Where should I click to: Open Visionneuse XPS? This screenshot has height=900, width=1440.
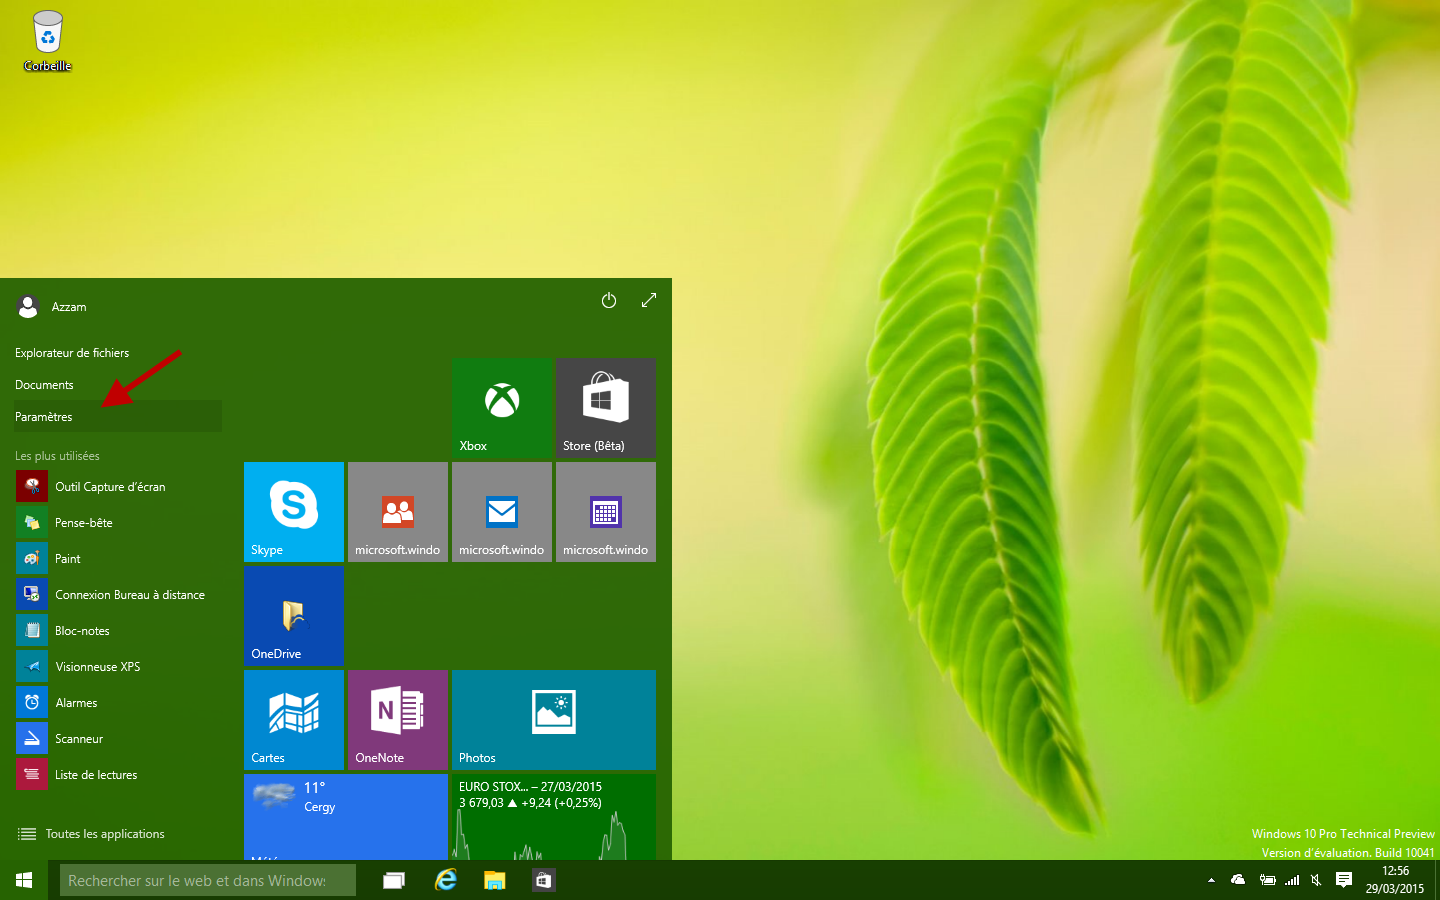coord(118,666)
